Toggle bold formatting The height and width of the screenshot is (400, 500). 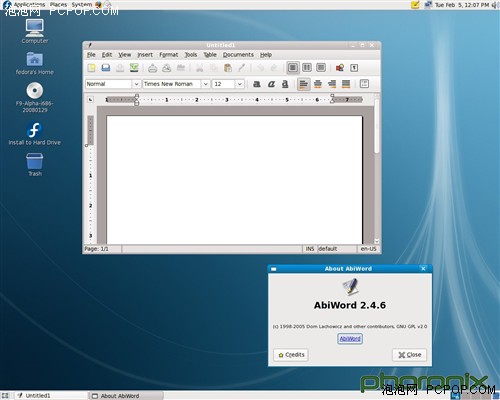point(257,84)
